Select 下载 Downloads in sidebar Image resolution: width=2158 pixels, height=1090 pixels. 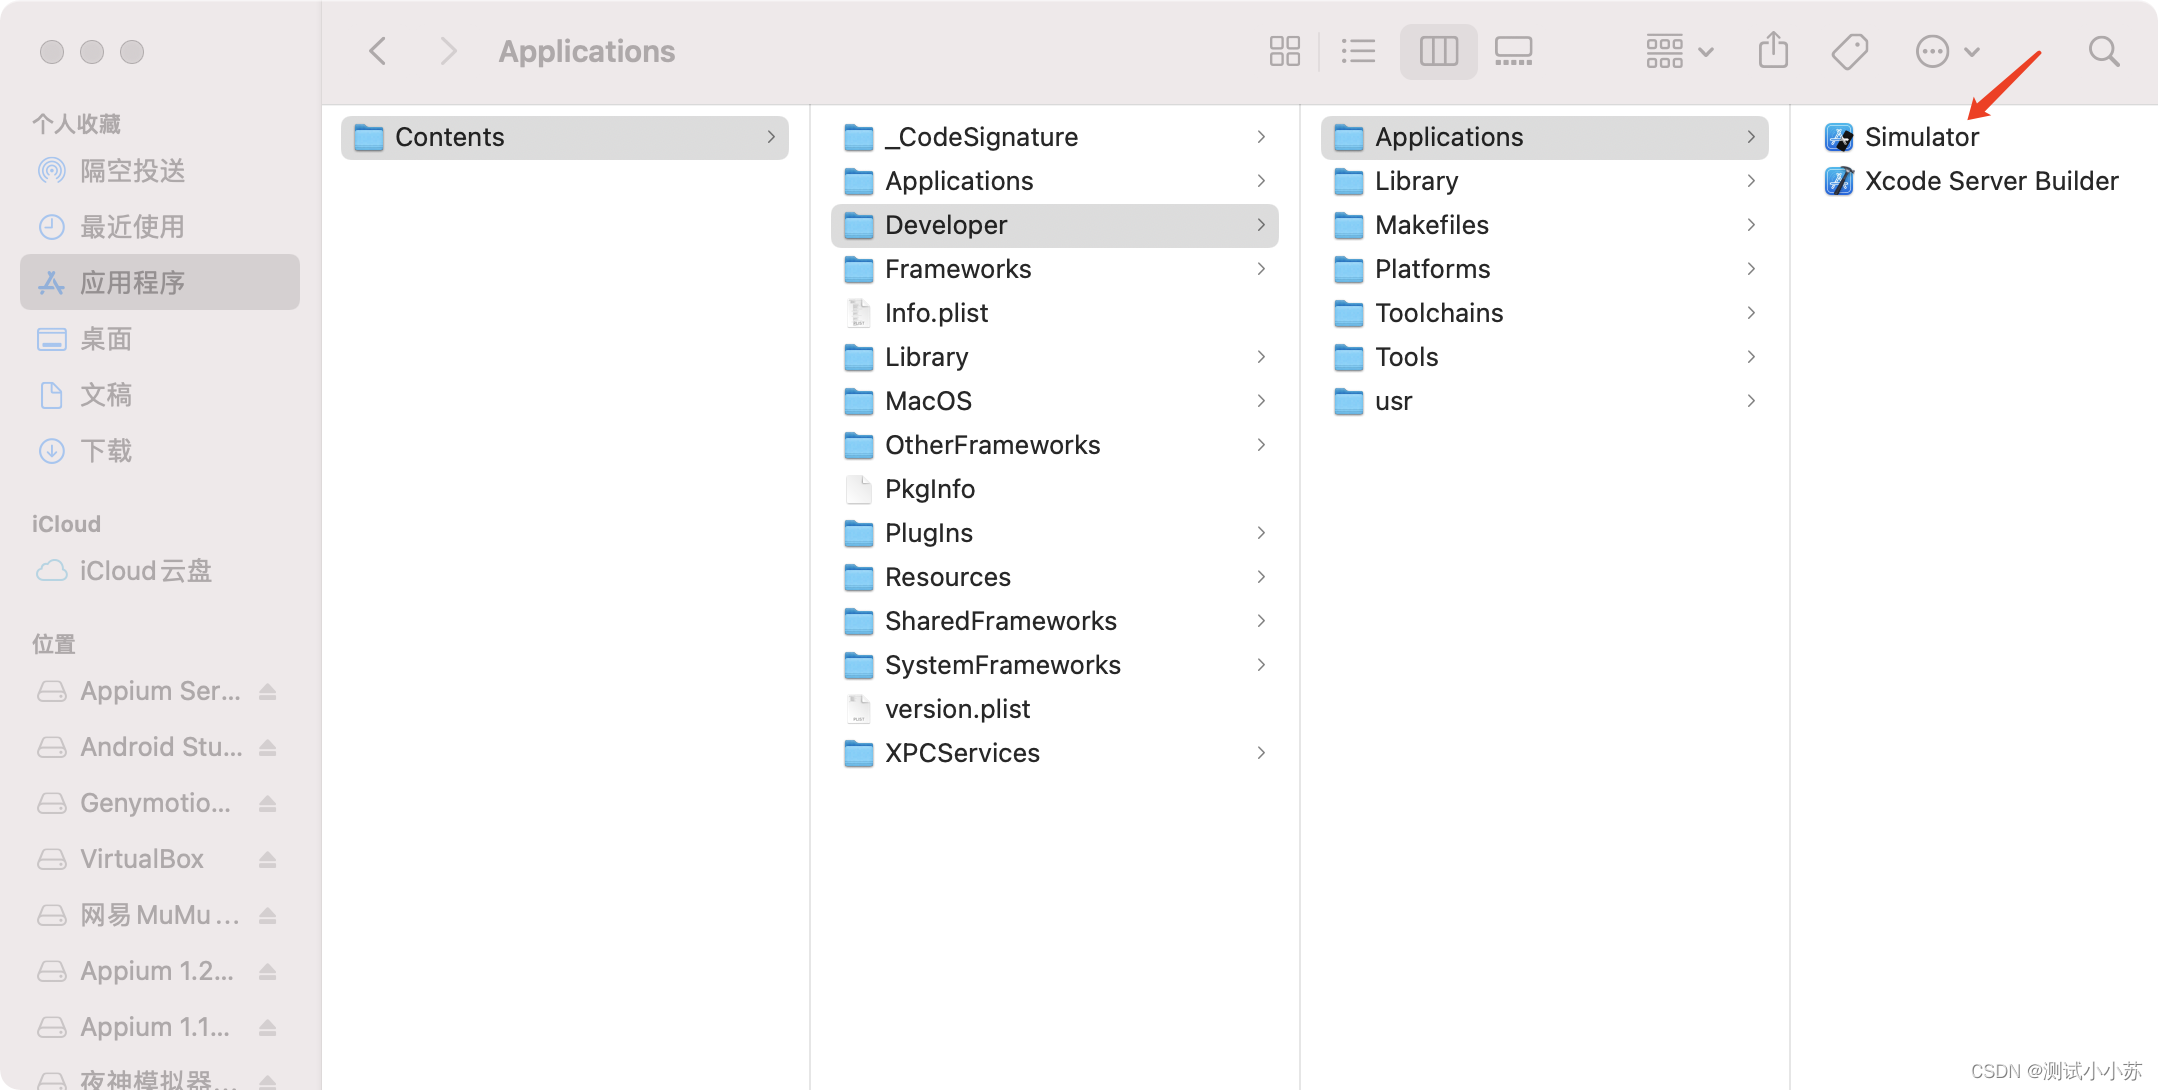pos(105,451)
